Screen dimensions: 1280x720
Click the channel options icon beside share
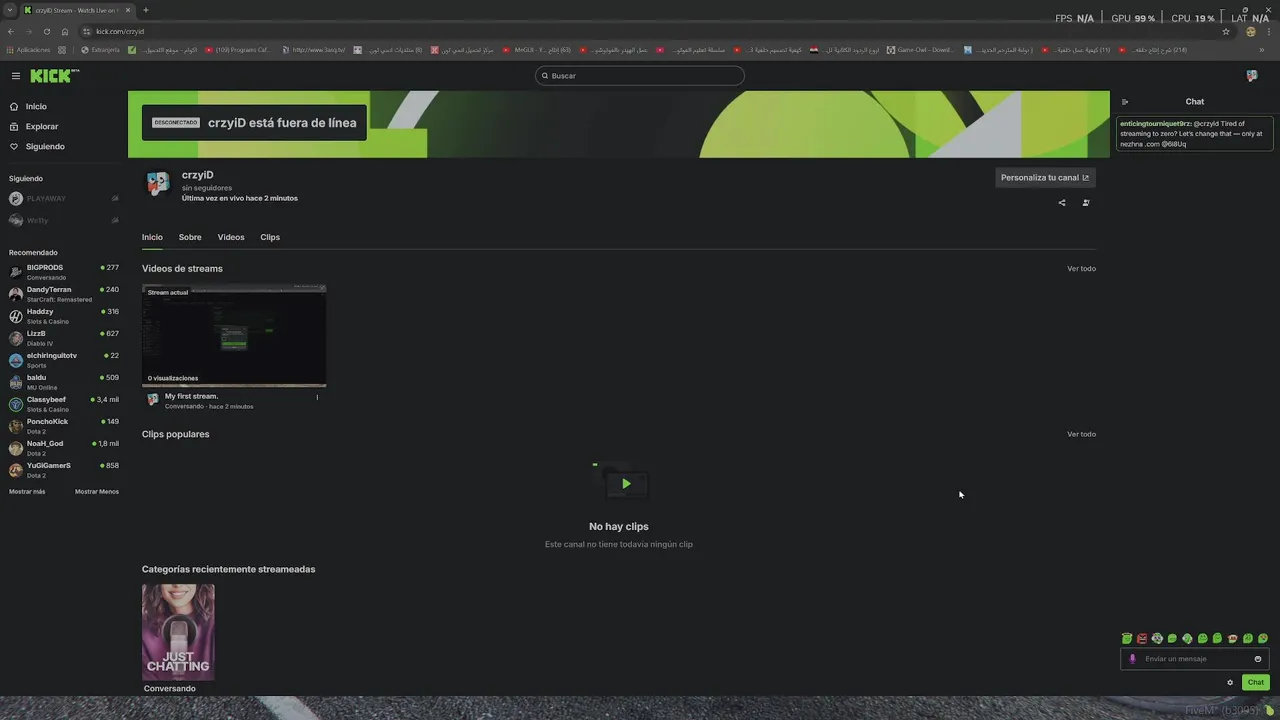point(1086,203)
